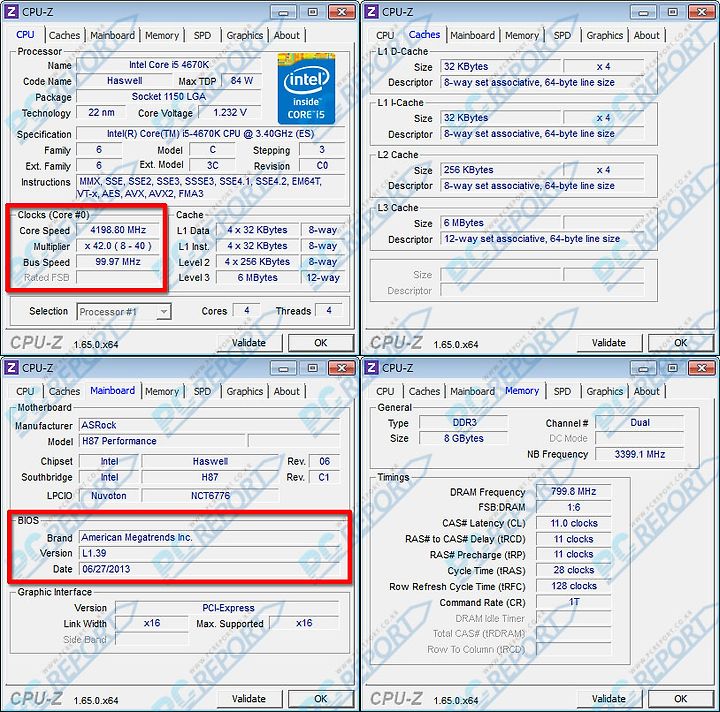
Task: Open Graphics tab in the Memory window
Action: (x=605, y=391)
